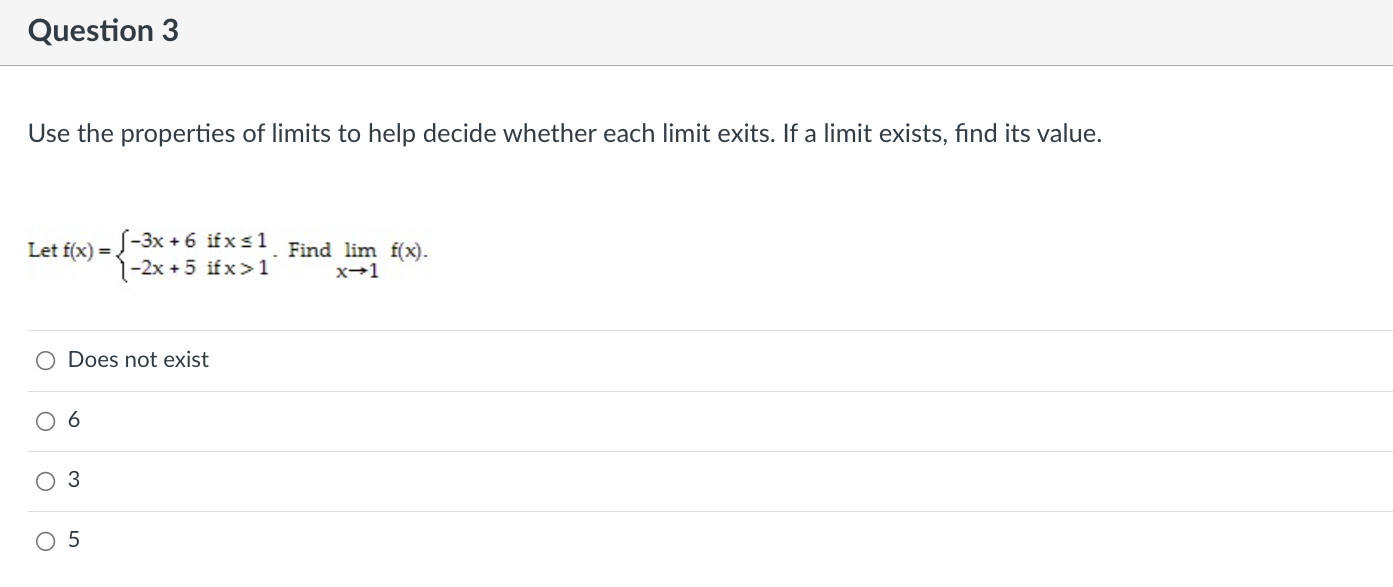1393x587 pixels.
Task: Click the answer label reading 3
Action: (73, 480)
